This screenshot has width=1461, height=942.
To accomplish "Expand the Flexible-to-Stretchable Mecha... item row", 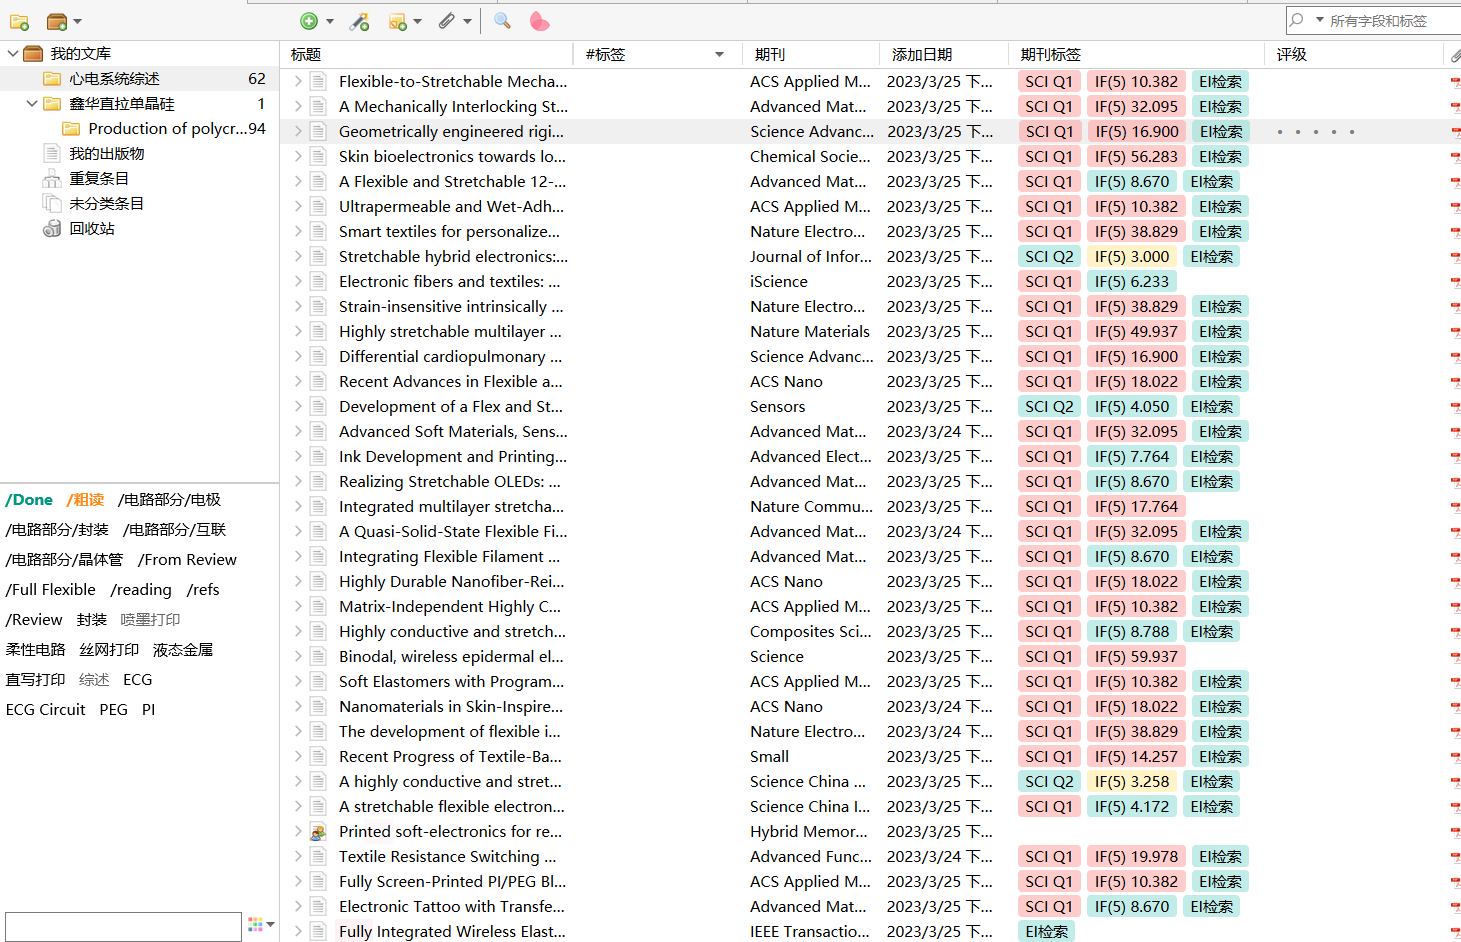I will (298, 82).
